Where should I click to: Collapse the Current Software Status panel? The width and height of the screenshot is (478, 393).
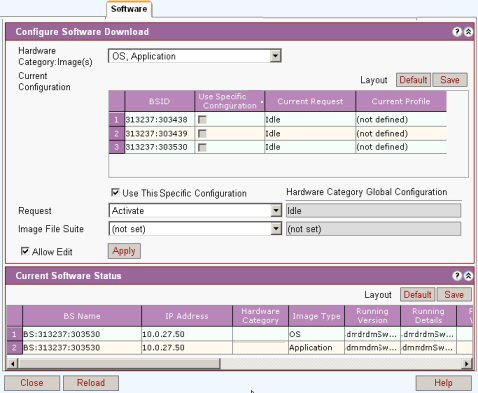pyautogui.click(x=468, y=276)
